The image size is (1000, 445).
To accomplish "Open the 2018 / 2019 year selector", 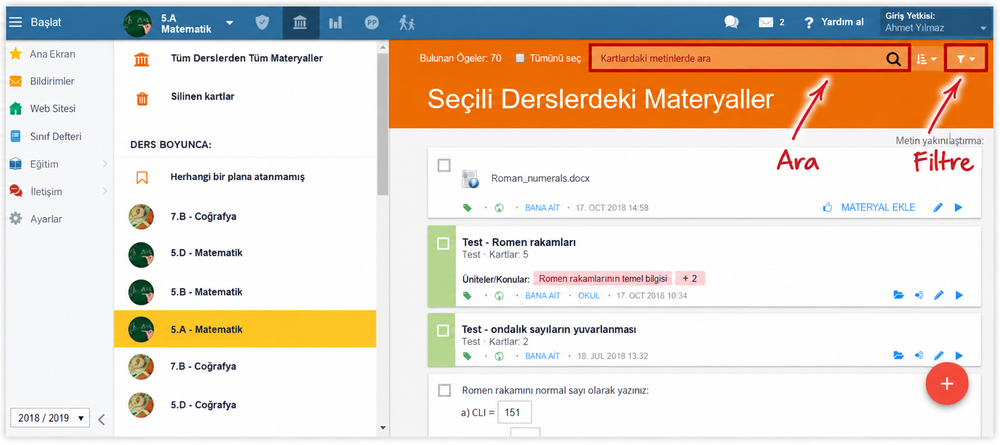I will click(x=49, y=418).
